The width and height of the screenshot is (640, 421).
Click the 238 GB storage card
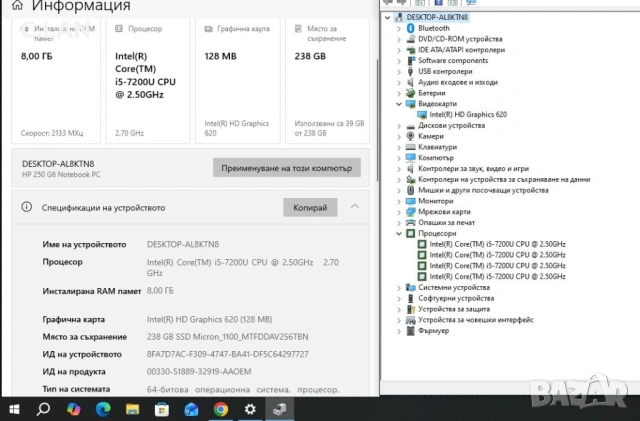327,81
